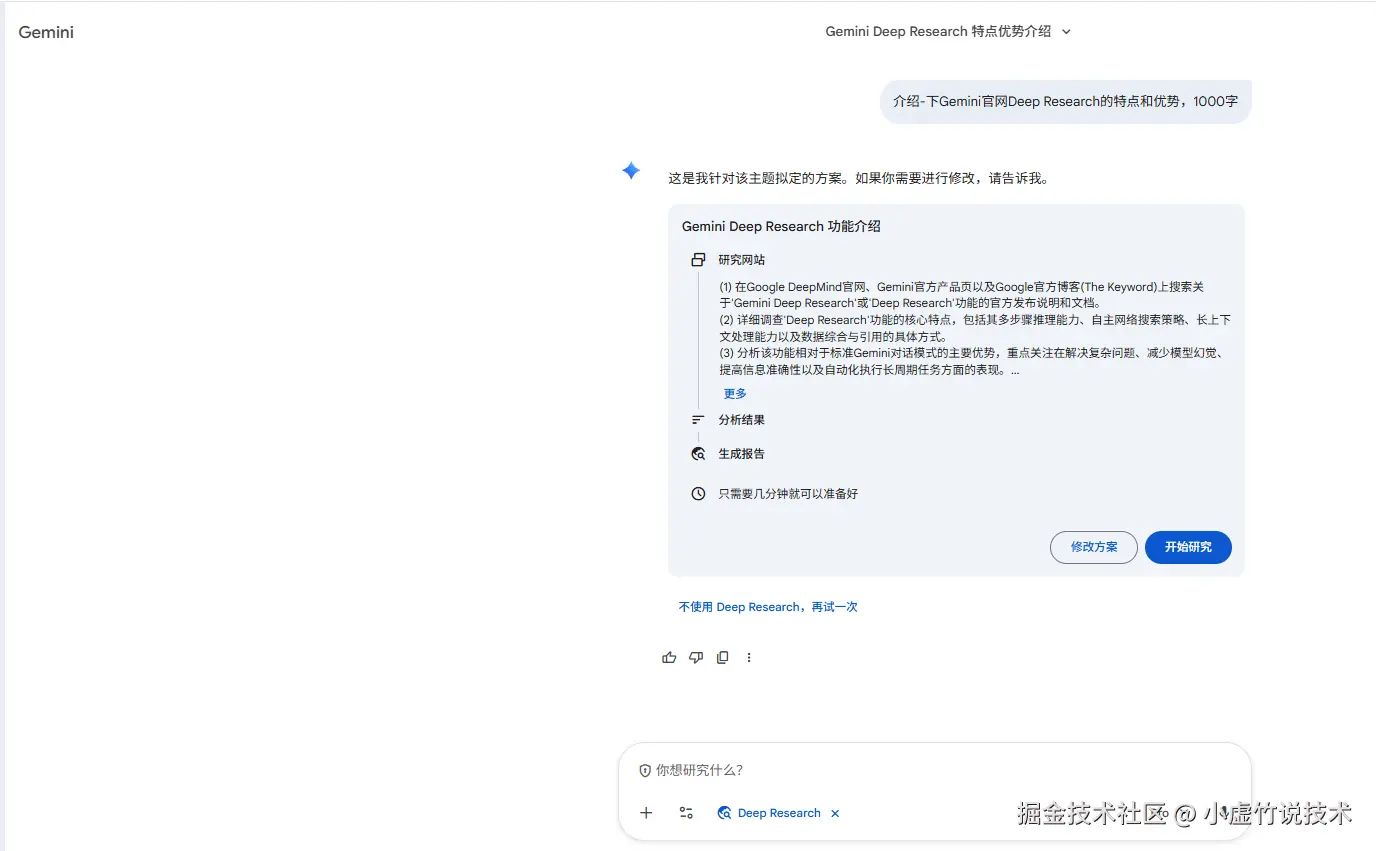Click the tools settings icon in the input bar
This screenshot has height=851, width=1376.
point(686,813)
